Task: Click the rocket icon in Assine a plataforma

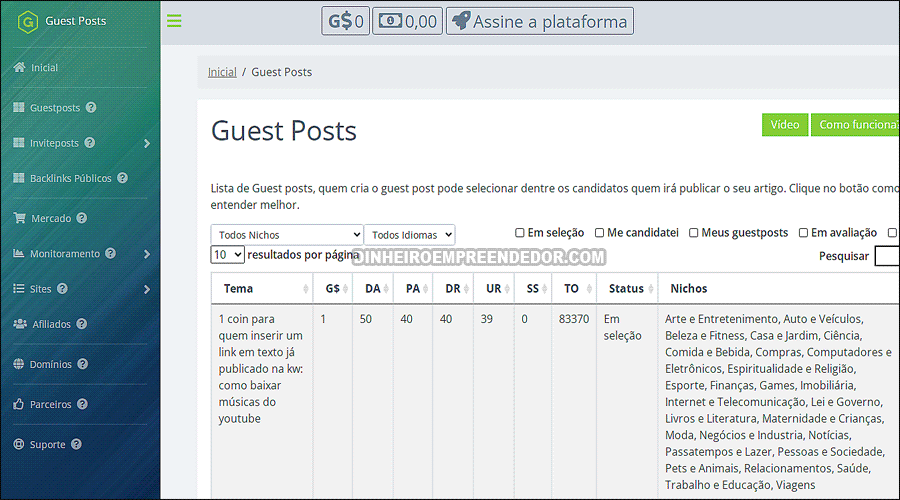Action: (461, 21)
